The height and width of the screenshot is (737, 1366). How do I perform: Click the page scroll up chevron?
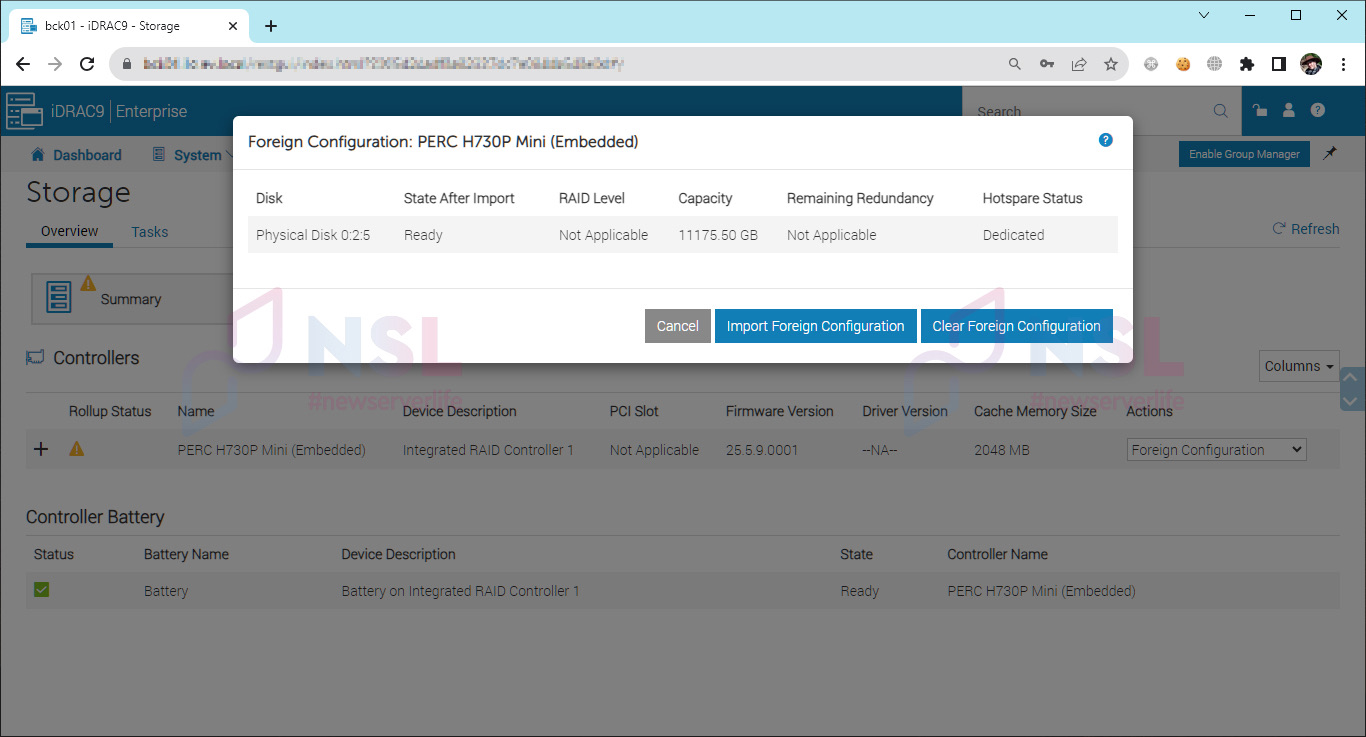pyautogui.click(x=1350, y=378)
